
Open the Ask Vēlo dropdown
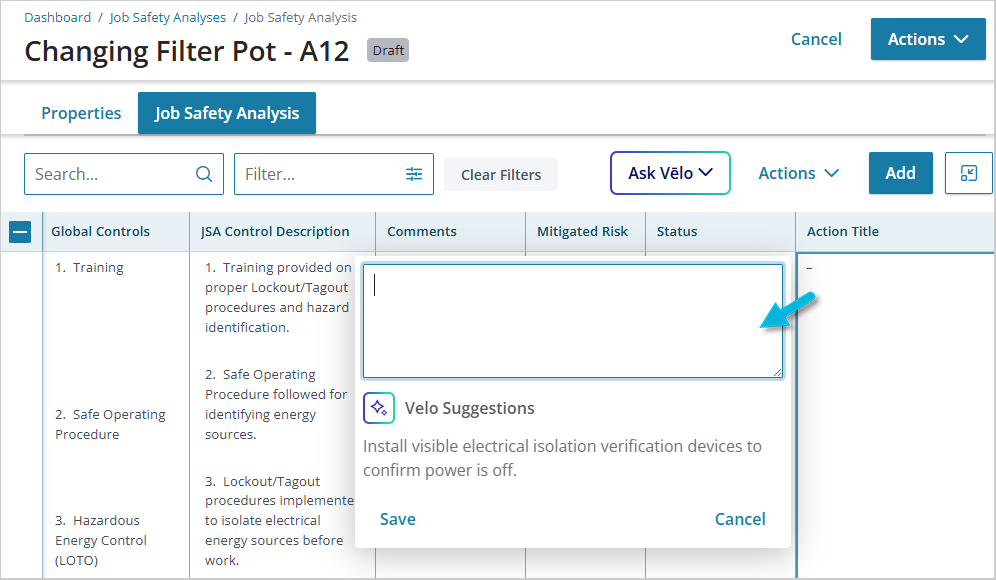(x=670, y=173)
